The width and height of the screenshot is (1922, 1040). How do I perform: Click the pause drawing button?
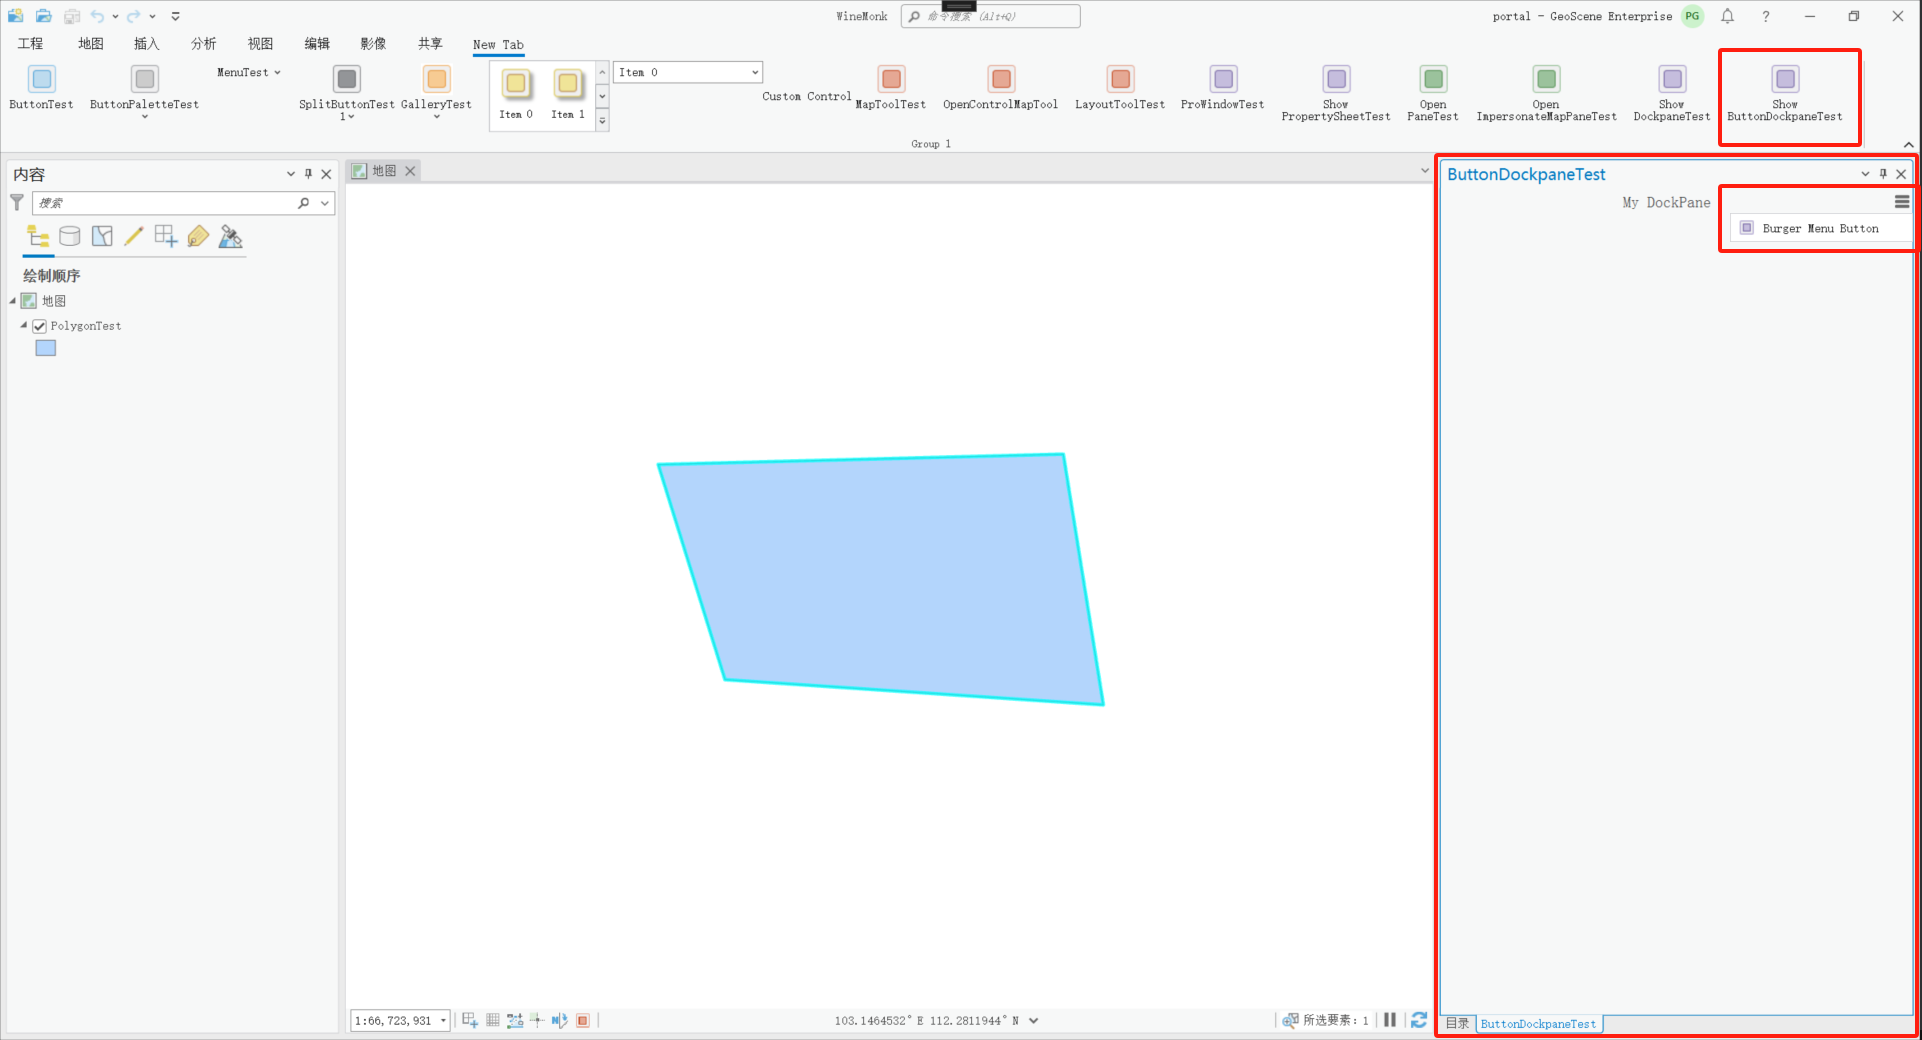(1390, 1020)
